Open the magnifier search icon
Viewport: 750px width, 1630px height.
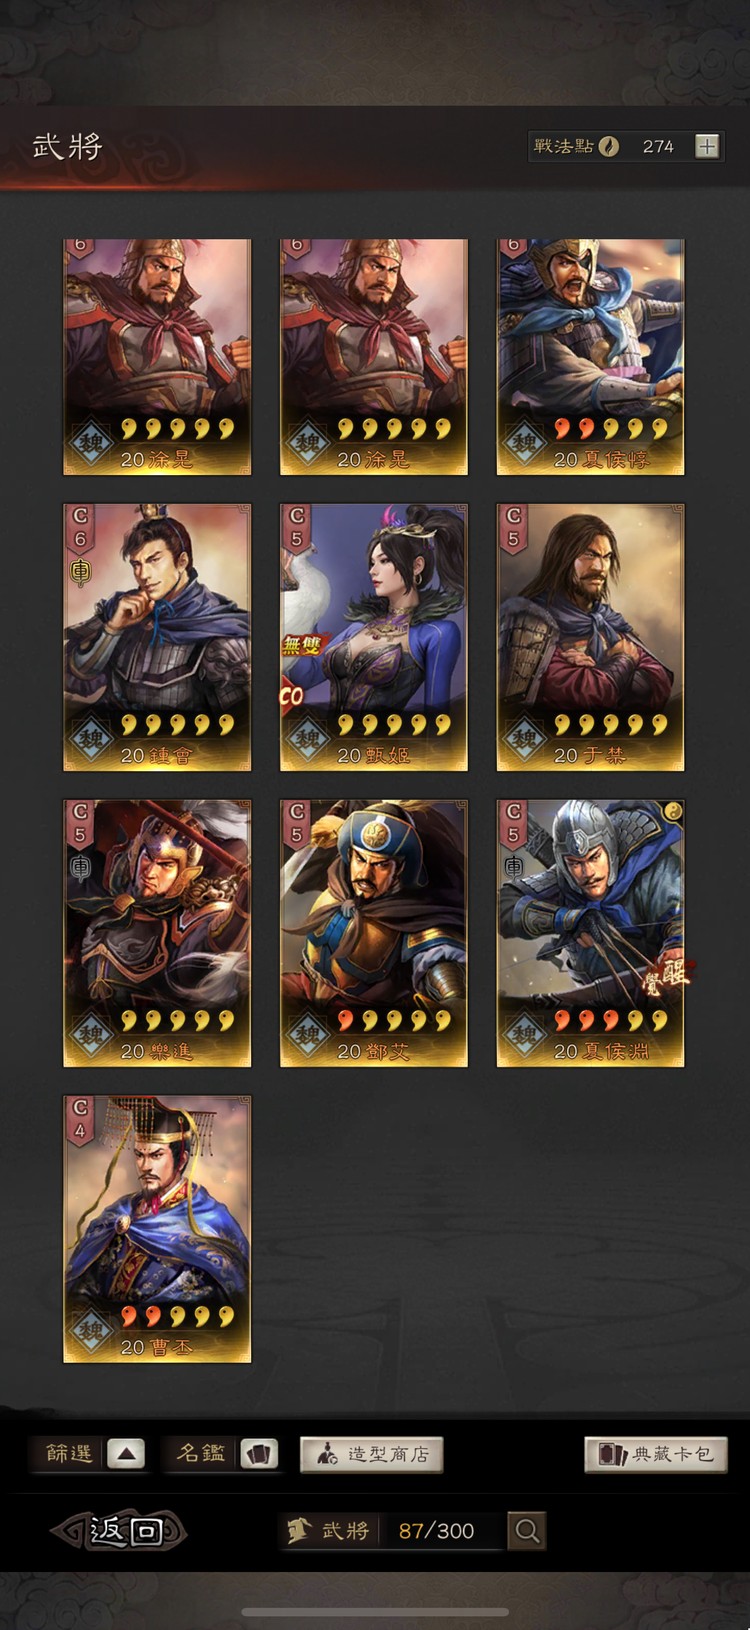527,1530
